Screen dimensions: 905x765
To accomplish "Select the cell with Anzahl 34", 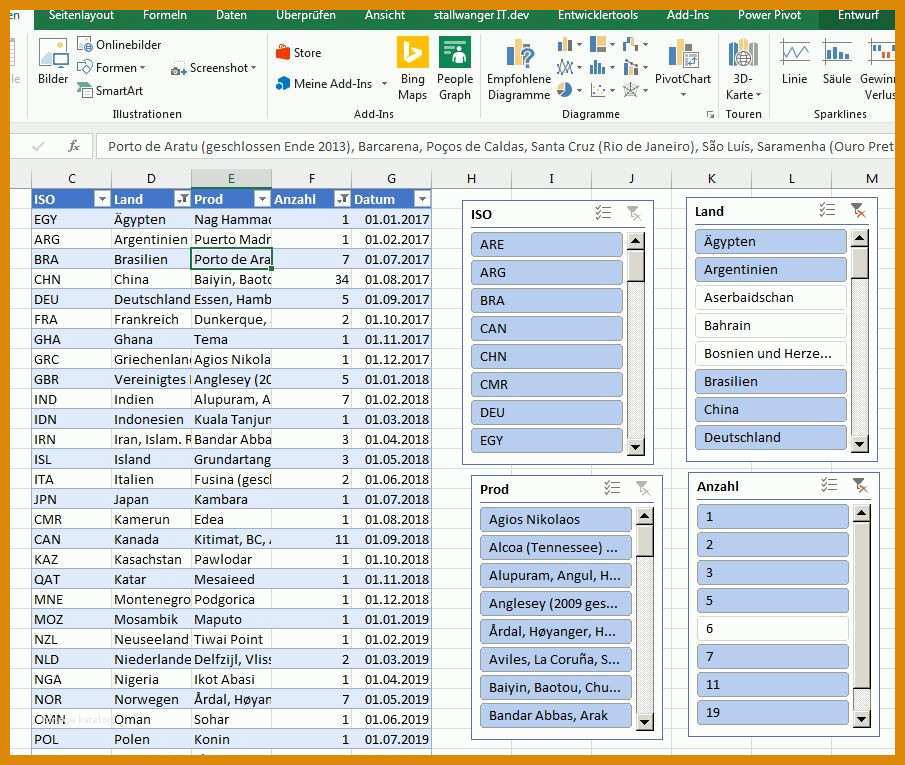I will (311, 279).
